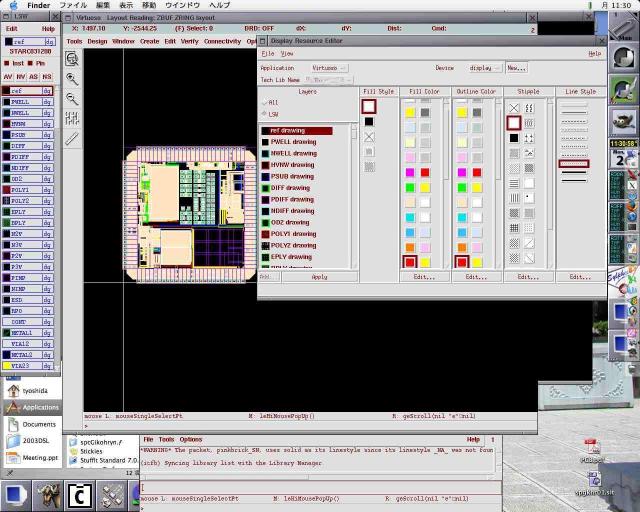Click the tyoshida home folder icon
Image resolution: width=640 pixels, height=512 pixels.
13,391
